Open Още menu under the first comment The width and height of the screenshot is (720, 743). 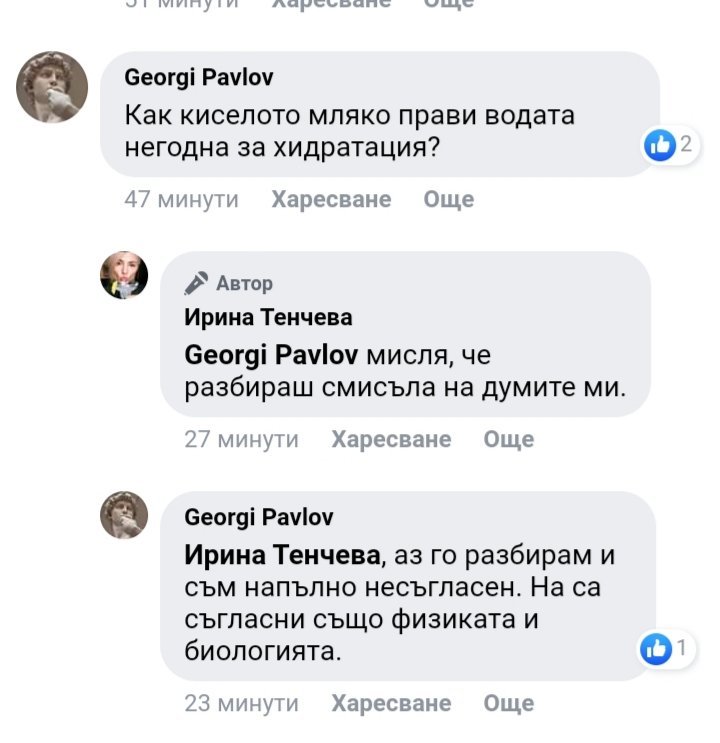pyautogui.click(x=449, y=200)
